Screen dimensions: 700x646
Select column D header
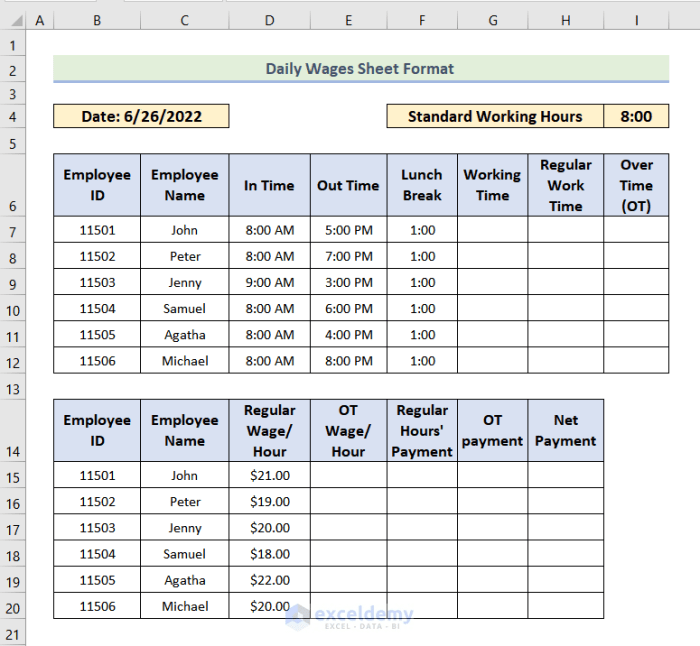click(269, 20)
